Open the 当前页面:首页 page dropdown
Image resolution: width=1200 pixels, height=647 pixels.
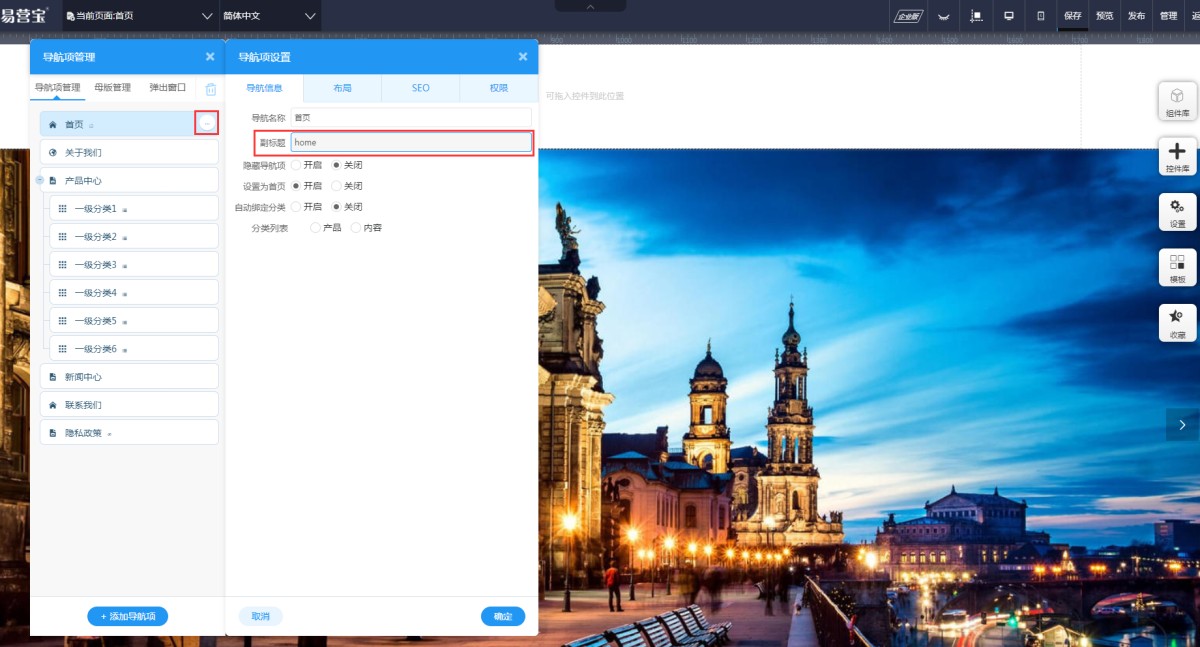coord(139,16)
